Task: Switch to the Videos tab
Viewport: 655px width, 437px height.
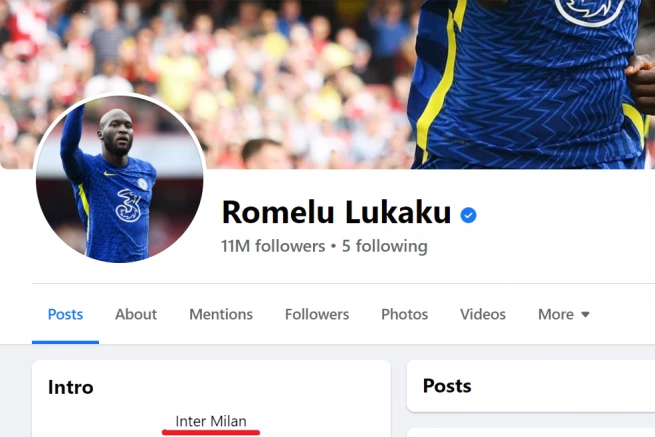Action: tap(483, 314)
